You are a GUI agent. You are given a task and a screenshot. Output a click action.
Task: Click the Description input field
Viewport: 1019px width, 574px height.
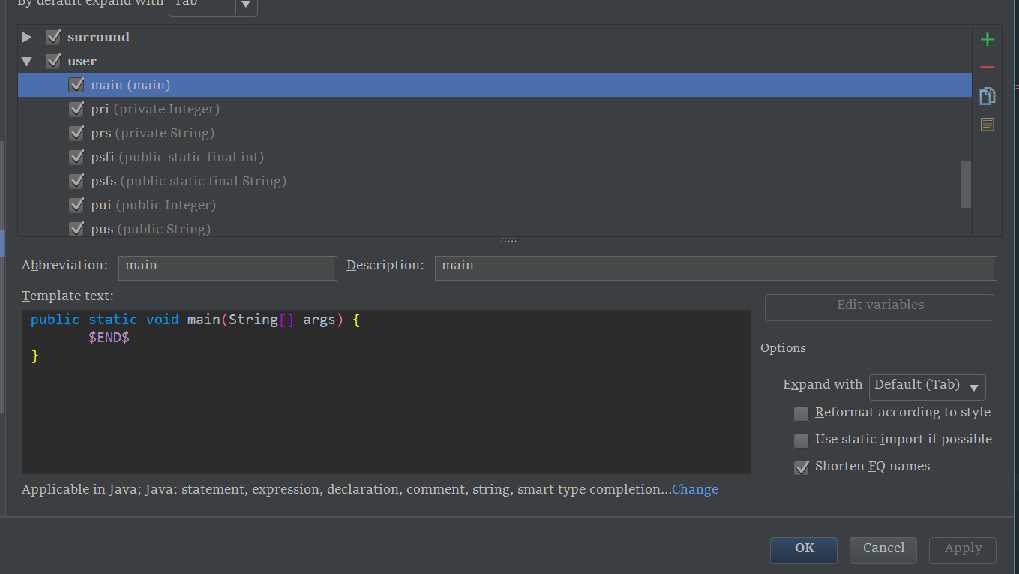coord(715,268)
